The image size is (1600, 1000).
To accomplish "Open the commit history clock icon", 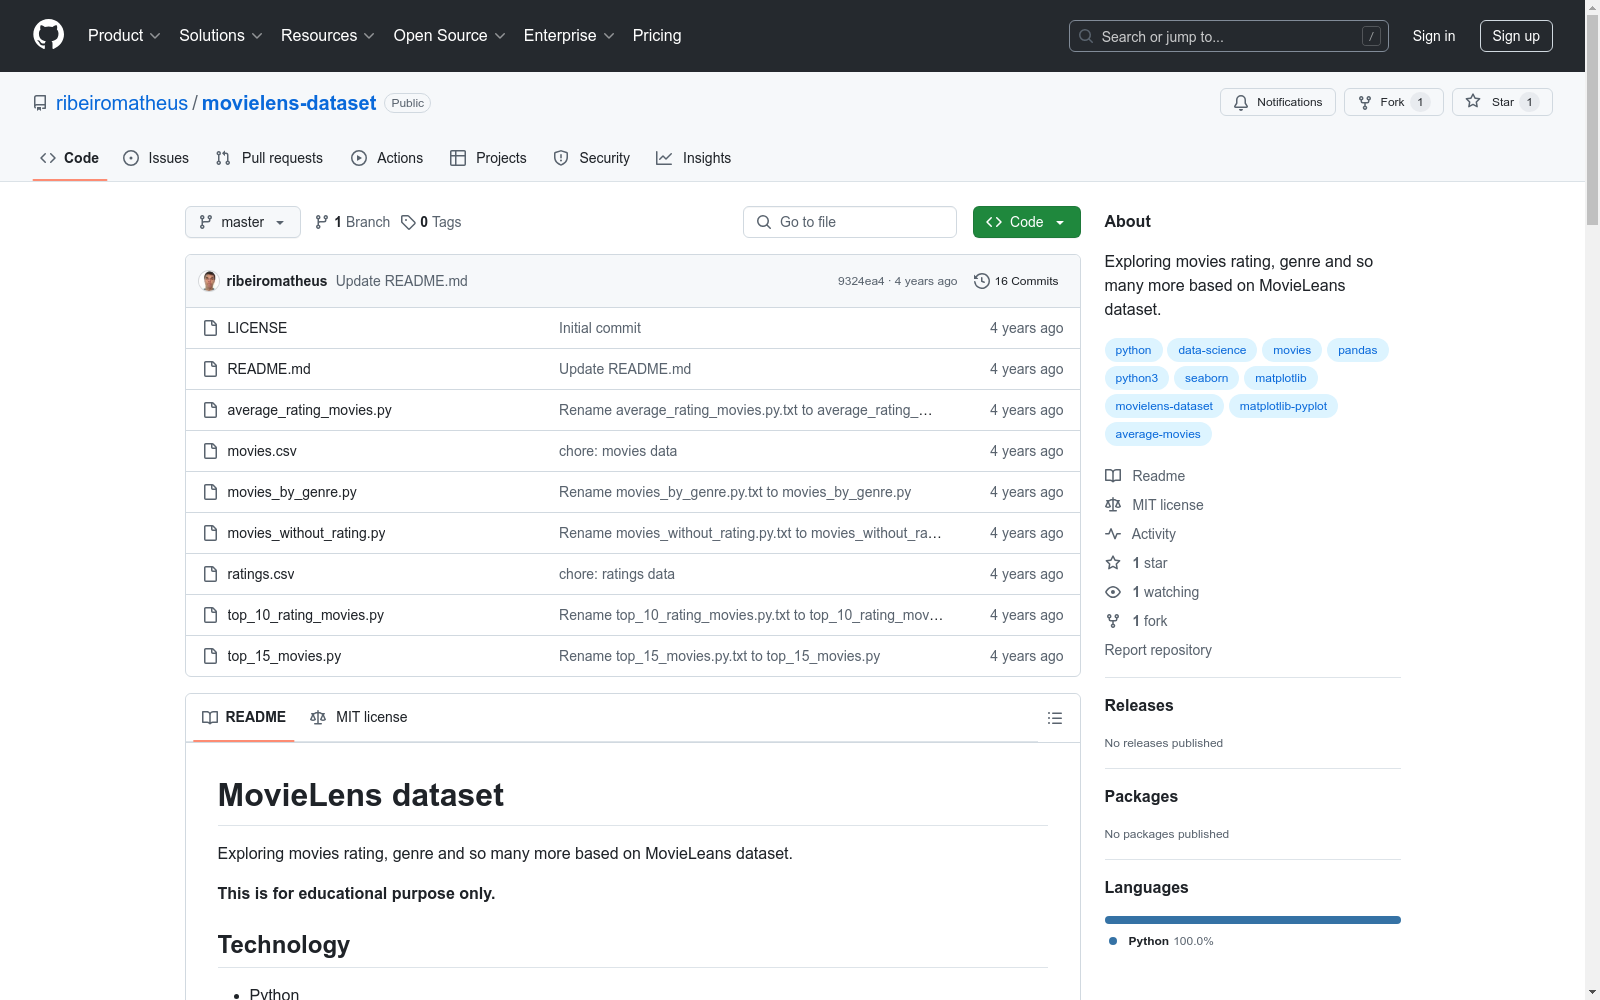I will pyautogui.click(x=982, y=281).
